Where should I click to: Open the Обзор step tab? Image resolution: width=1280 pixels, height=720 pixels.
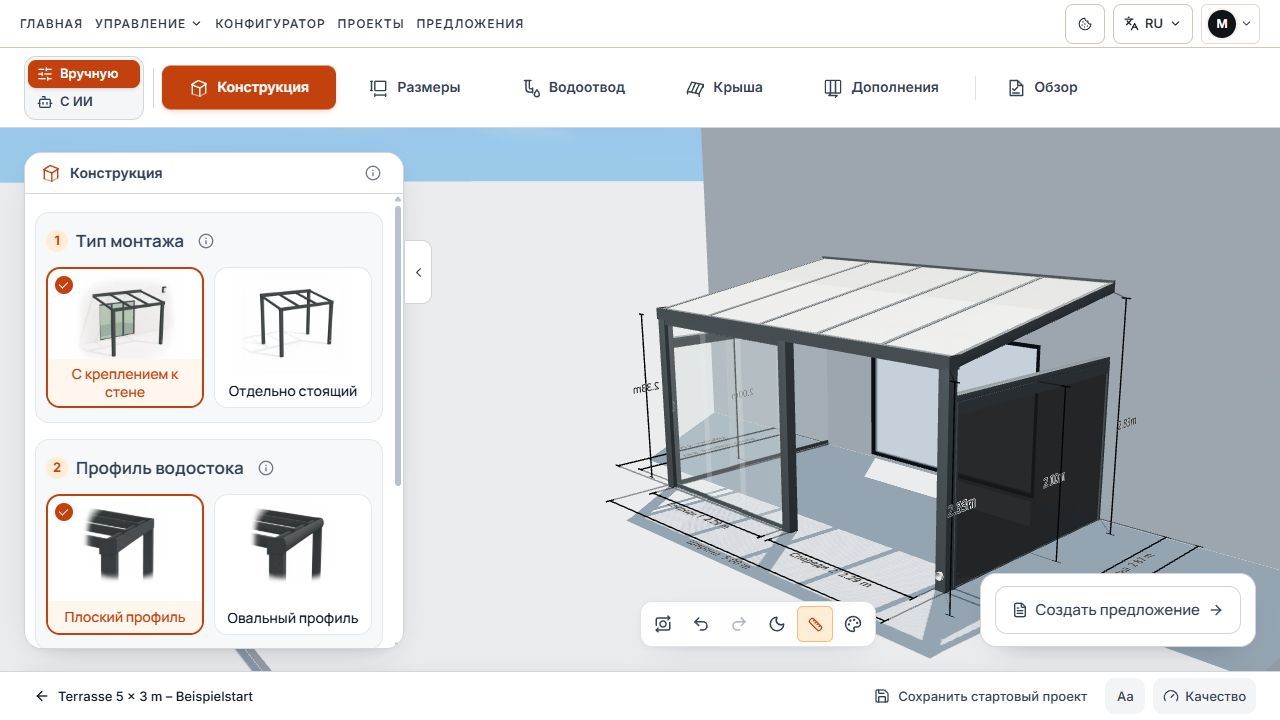[1043, 87]
